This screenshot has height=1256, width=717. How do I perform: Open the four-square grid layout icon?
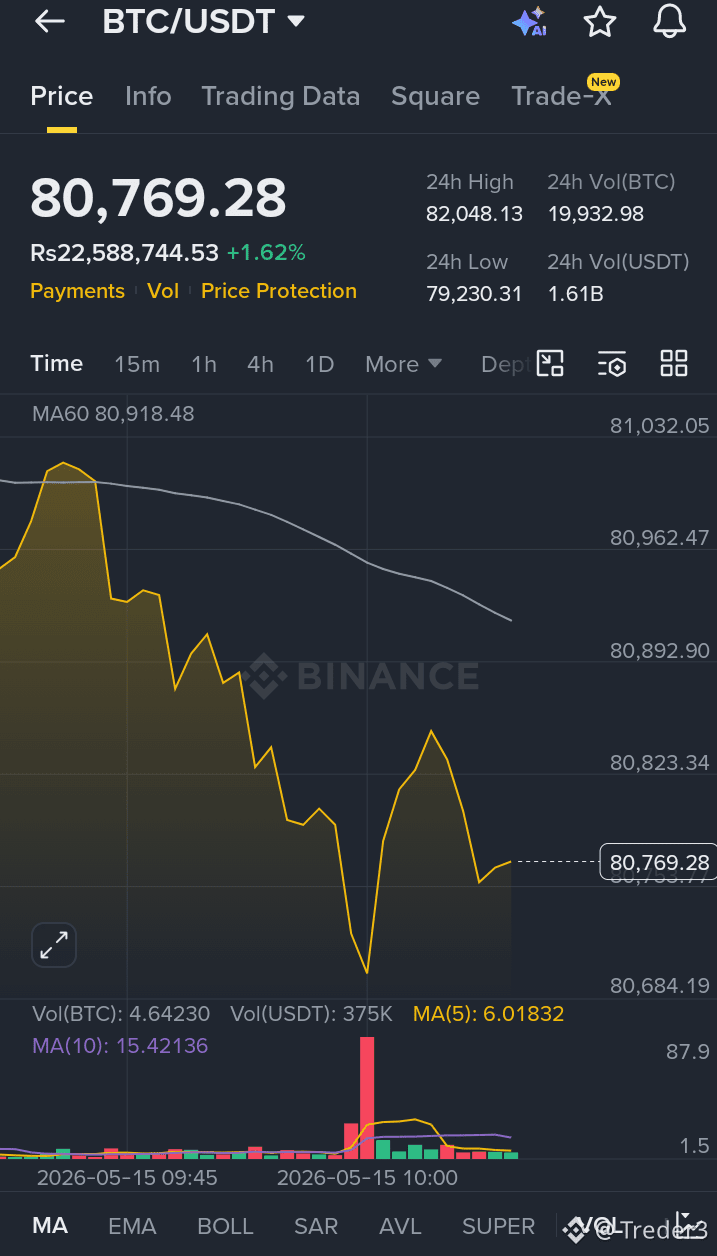(x=674, y=363)
